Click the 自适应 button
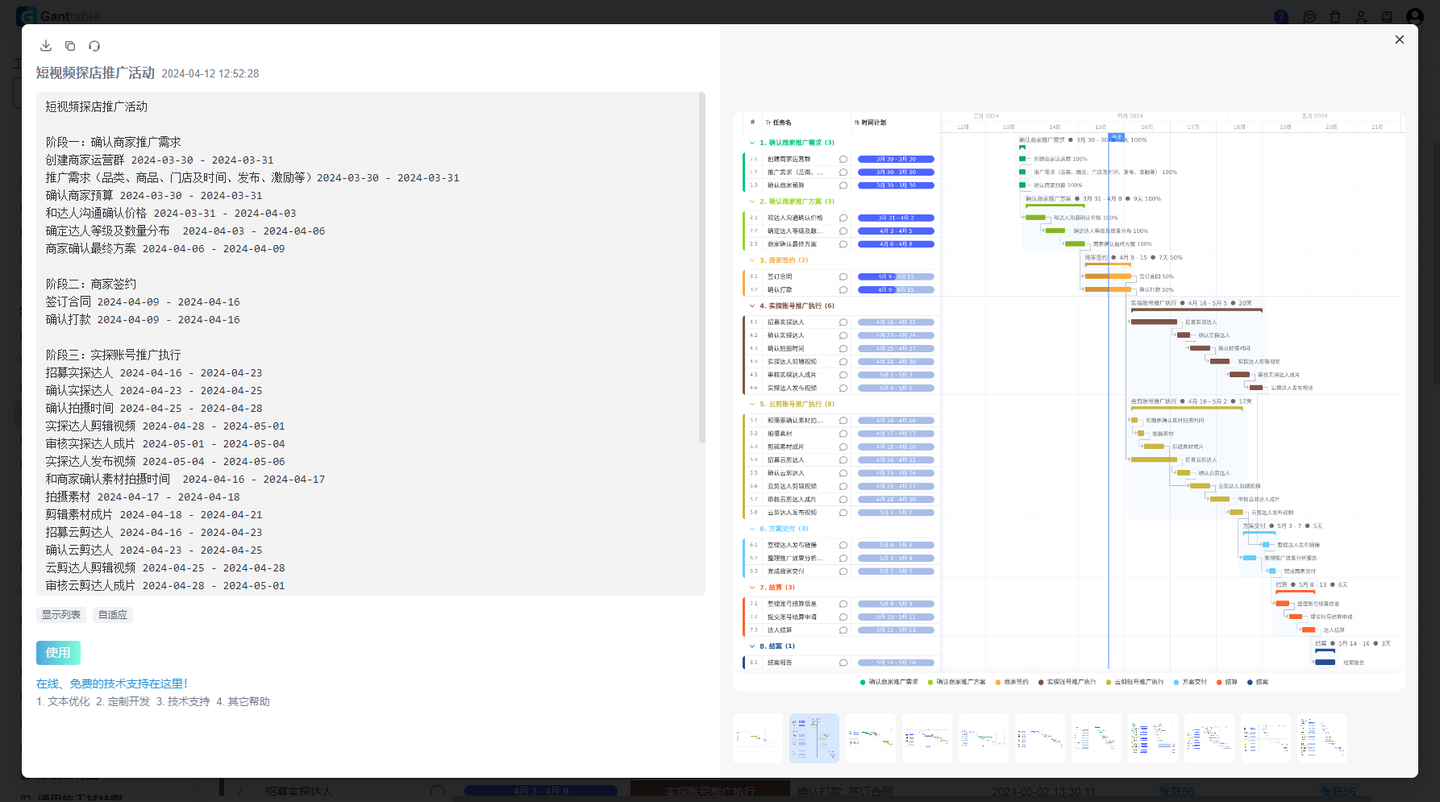This screenshot has width=1440, height=802. click(x=113, y=615)
